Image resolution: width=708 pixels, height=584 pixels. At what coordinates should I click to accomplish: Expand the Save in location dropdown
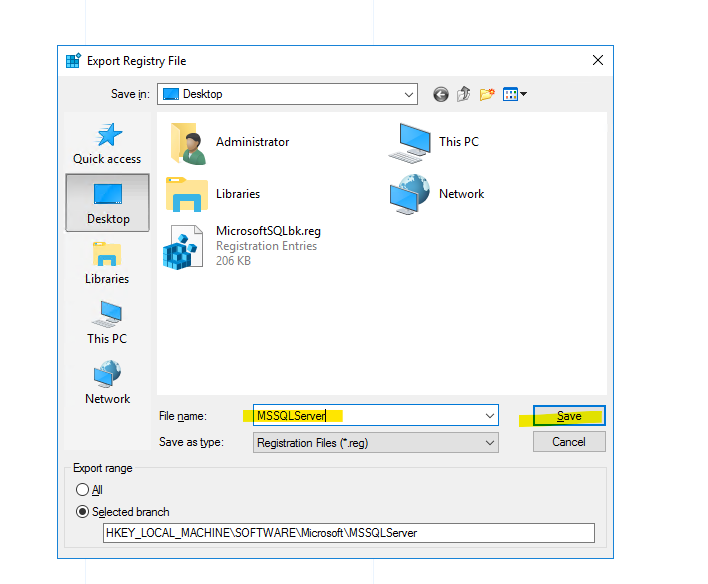[x=409, y=94]
